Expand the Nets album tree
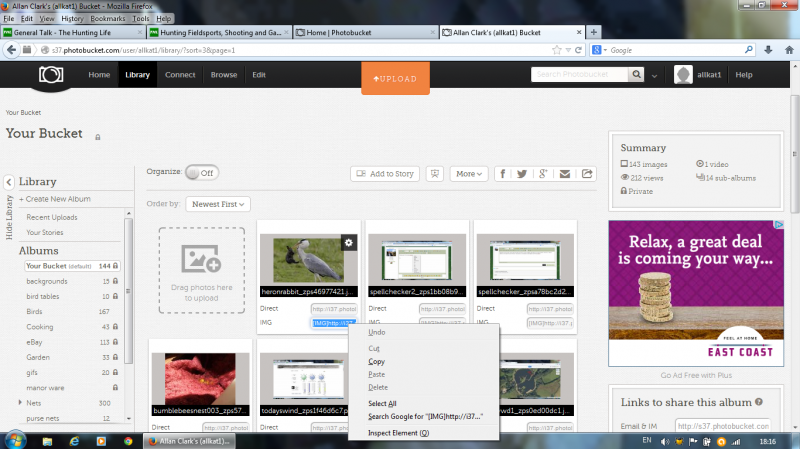 tap(21, 402)
